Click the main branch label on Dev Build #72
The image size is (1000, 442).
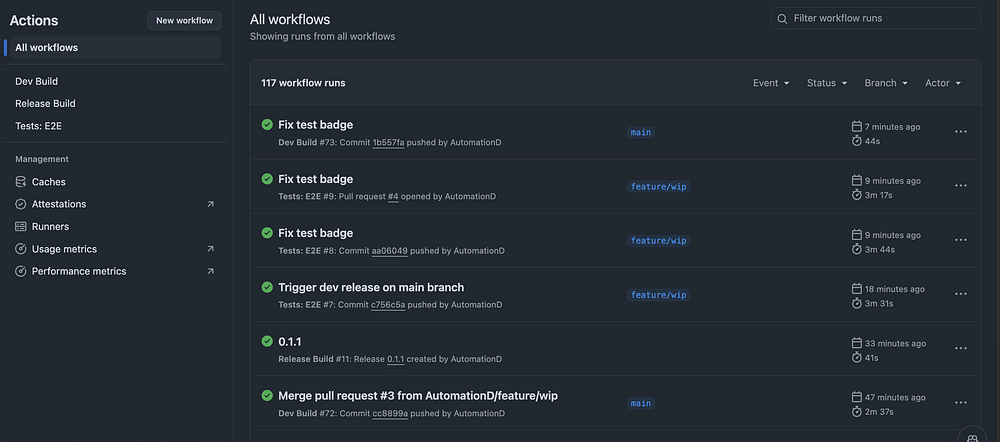[x=640, y=403]
